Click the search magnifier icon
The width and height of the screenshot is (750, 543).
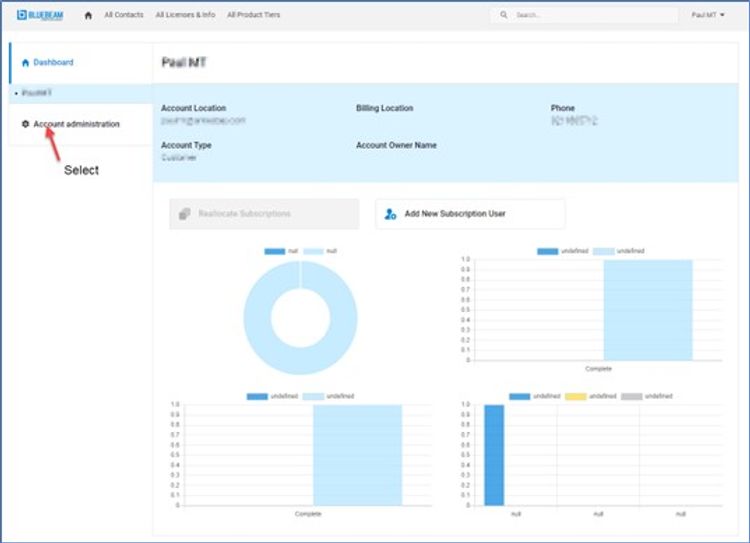pyautogui.click(x=504, y=15)
